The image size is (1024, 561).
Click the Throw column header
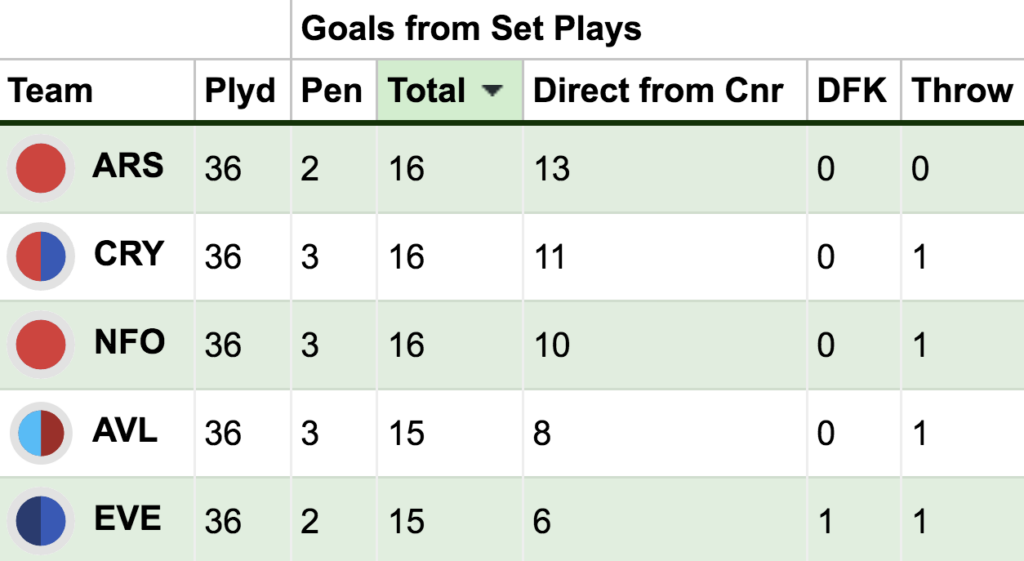(x=963, y=90)
